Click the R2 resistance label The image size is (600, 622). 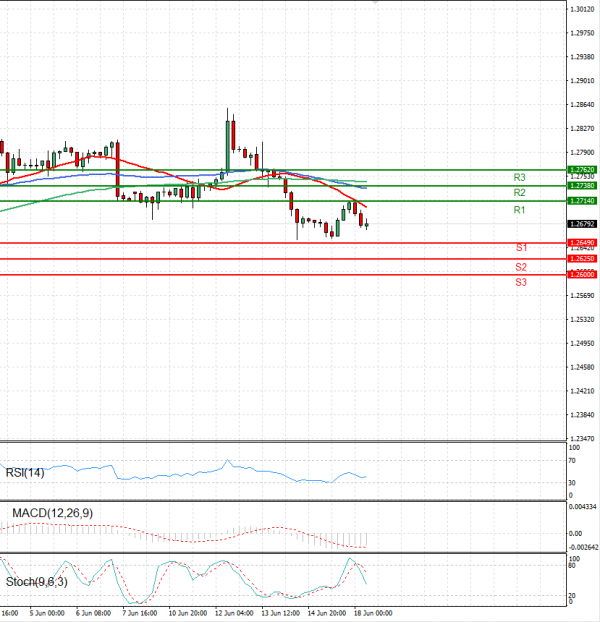pyautogui.click(x=519, y=192)
